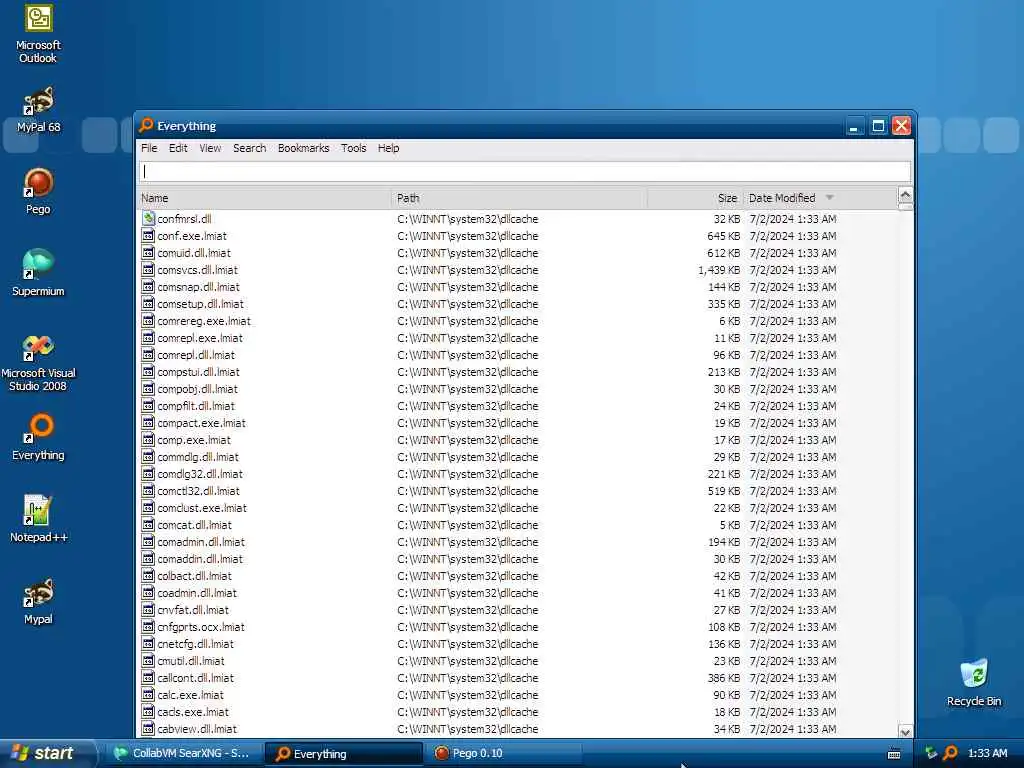Click the Everything tray icon
The width and height of the screenshot is (1024, 768).
tap(951, 753)
